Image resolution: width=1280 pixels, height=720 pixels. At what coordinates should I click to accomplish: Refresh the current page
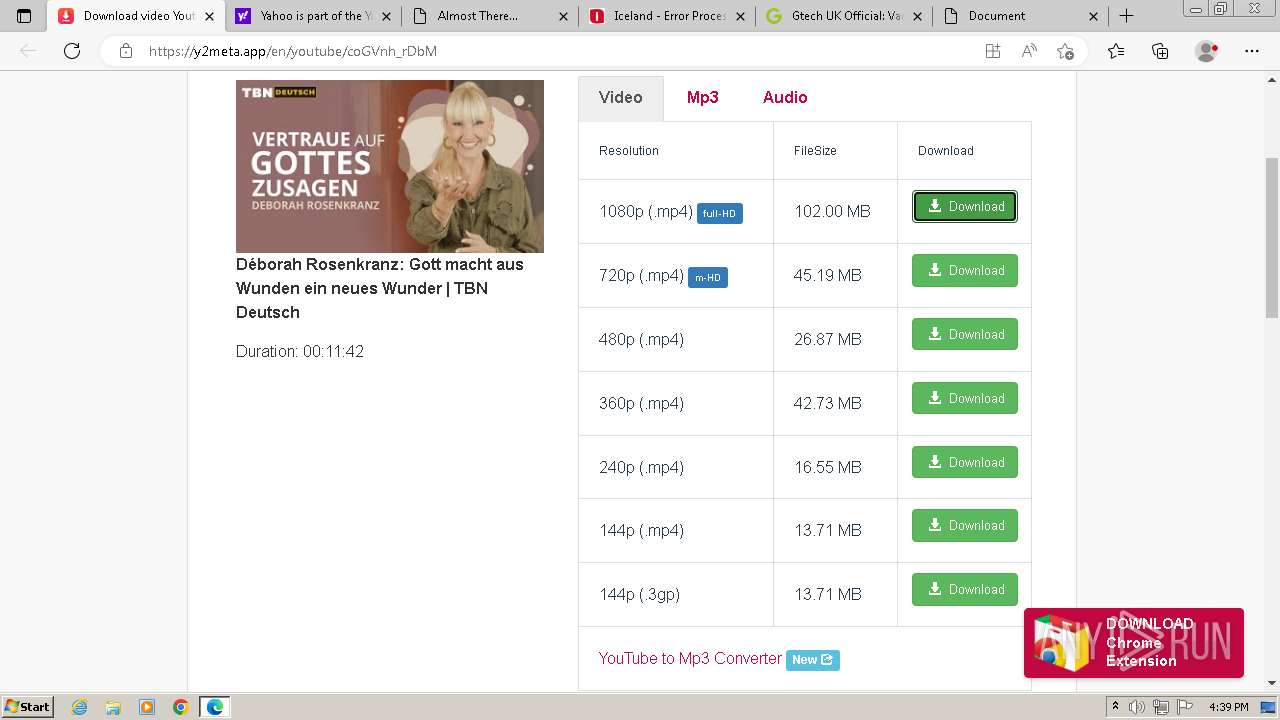pos(72,51)
